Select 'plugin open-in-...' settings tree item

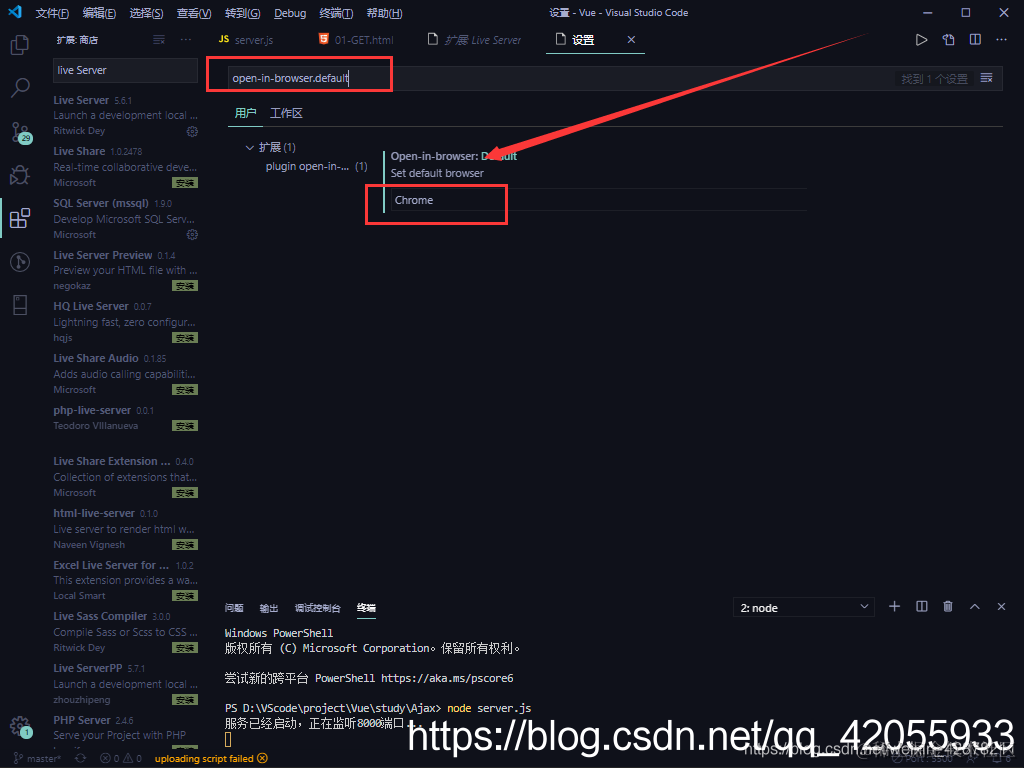point(316,167)
